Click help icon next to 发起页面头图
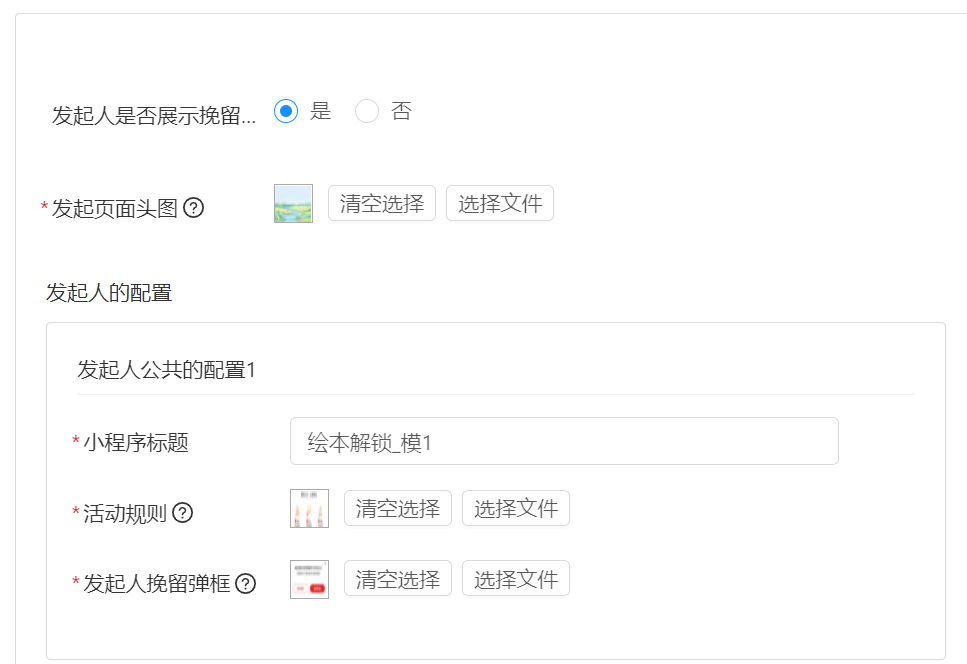This screenshot has width=967, height=664. point(194,208)
